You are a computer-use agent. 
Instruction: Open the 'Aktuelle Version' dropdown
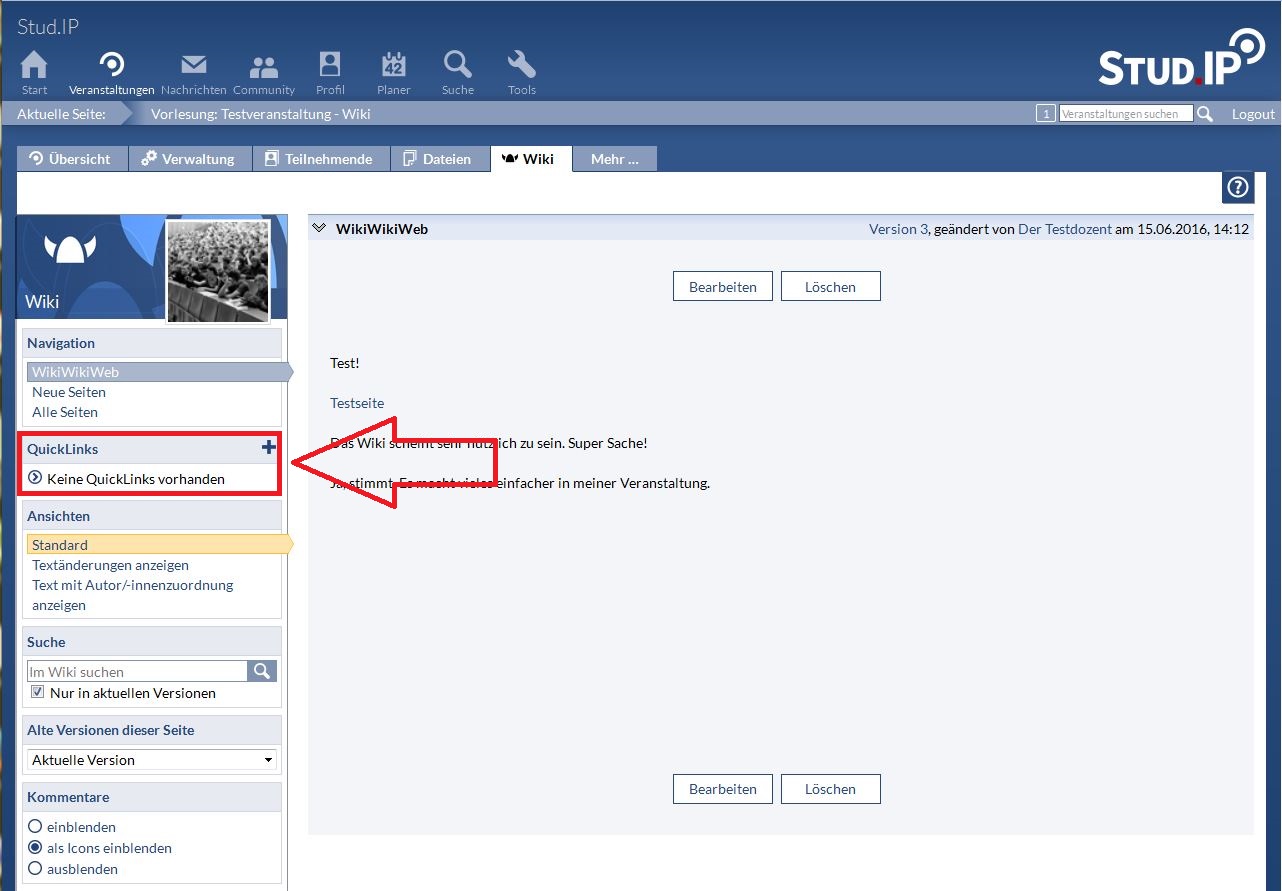tap(152, 760)
